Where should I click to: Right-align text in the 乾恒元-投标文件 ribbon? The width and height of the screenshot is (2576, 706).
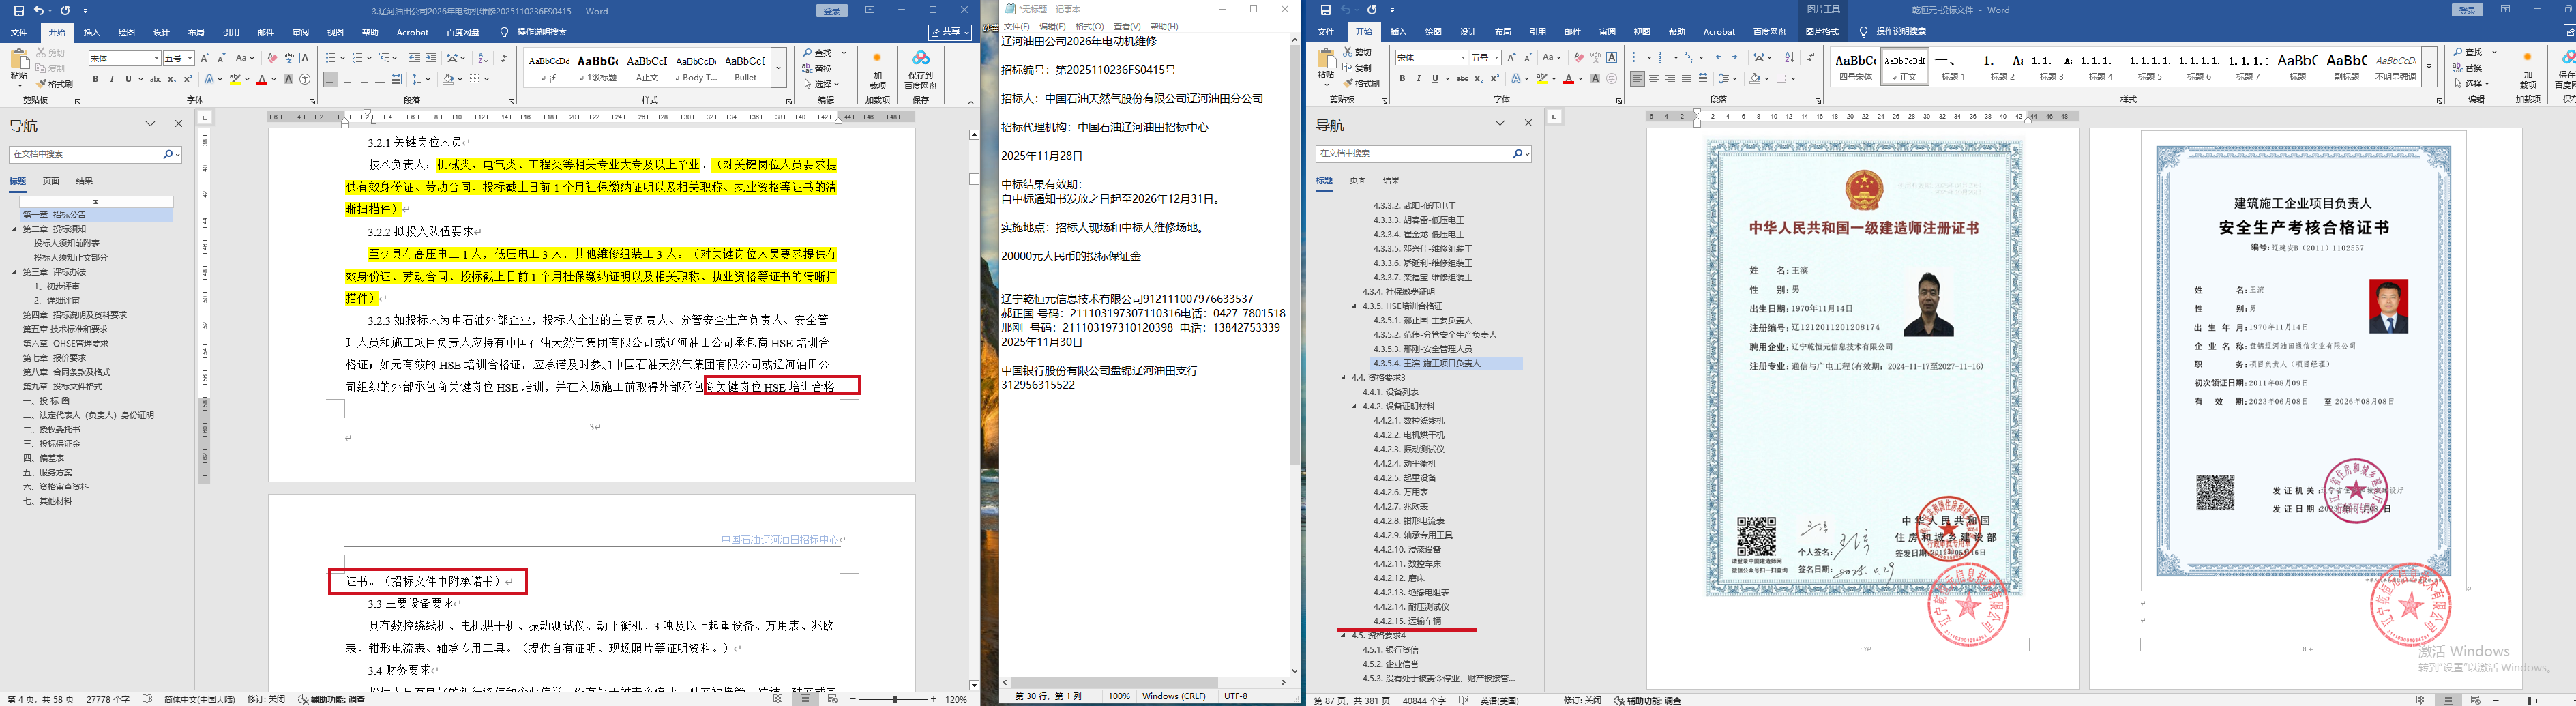(x=1670, y=78)
